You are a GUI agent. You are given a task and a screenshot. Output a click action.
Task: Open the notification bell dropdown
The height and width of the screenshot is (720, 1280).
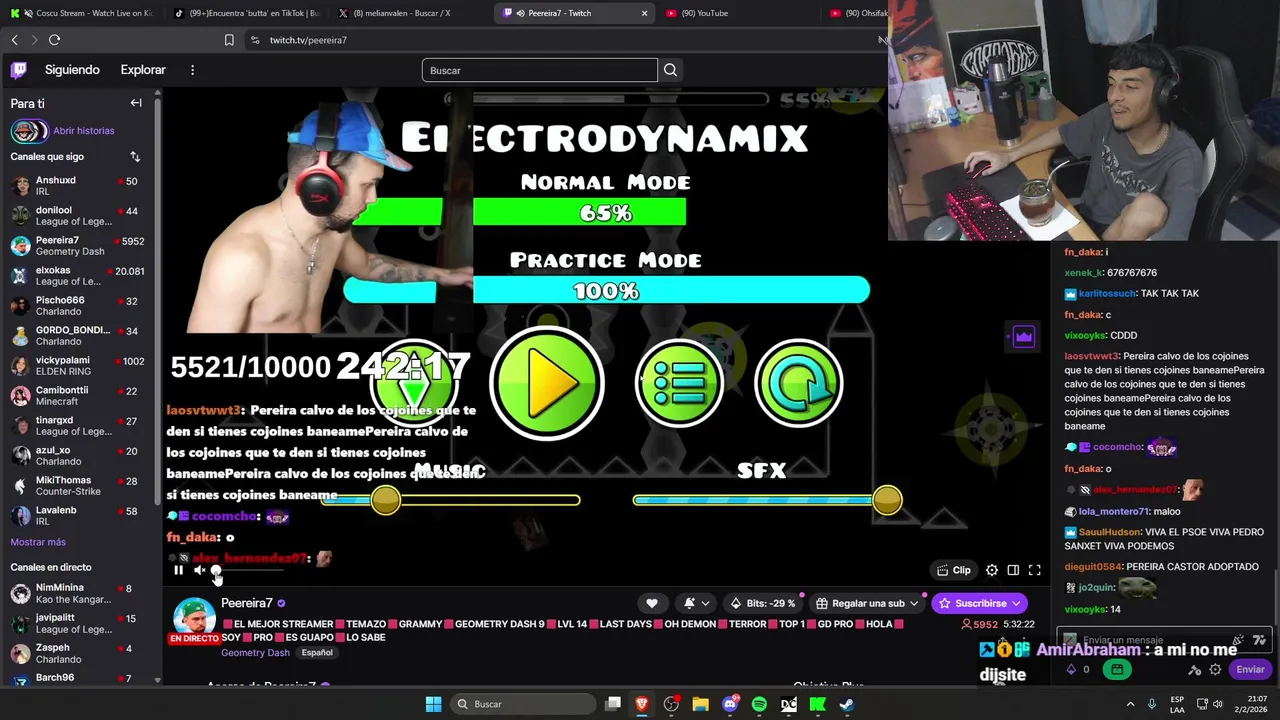pos(697,603)
